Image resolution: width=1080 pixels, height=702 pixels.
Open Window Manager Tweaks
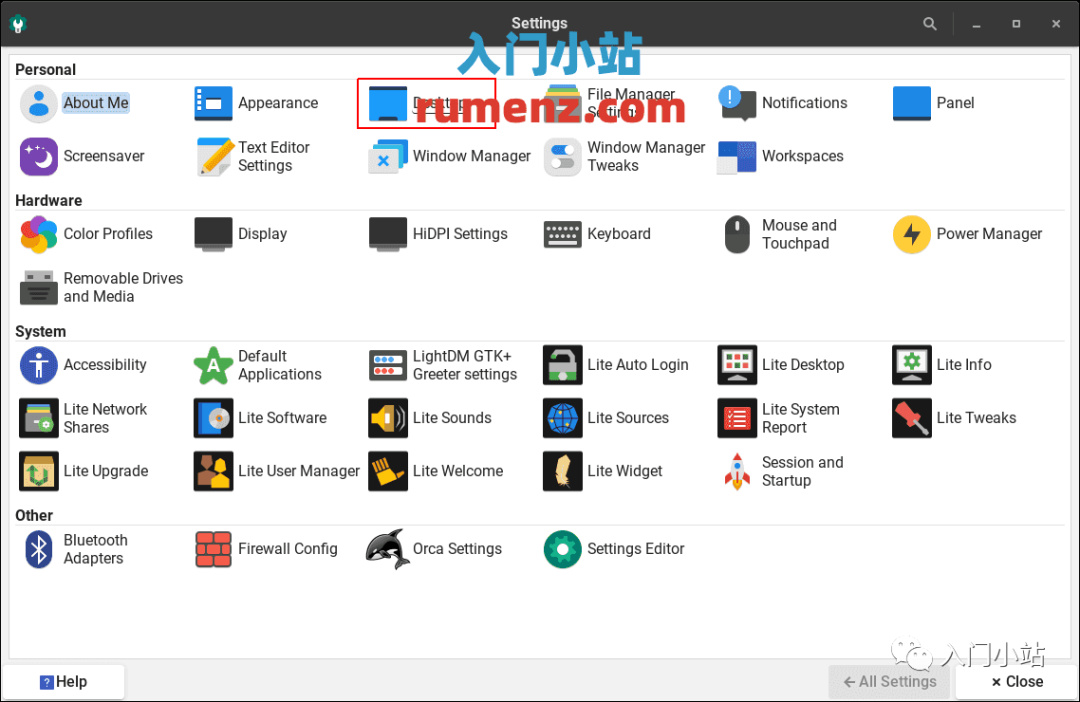(x=625, y=156)
